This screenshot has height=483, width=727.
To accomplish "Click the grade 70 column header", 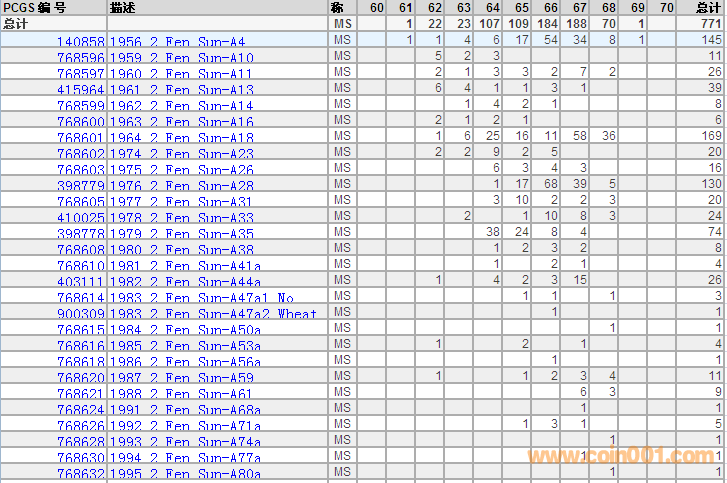I will [667, 8].
